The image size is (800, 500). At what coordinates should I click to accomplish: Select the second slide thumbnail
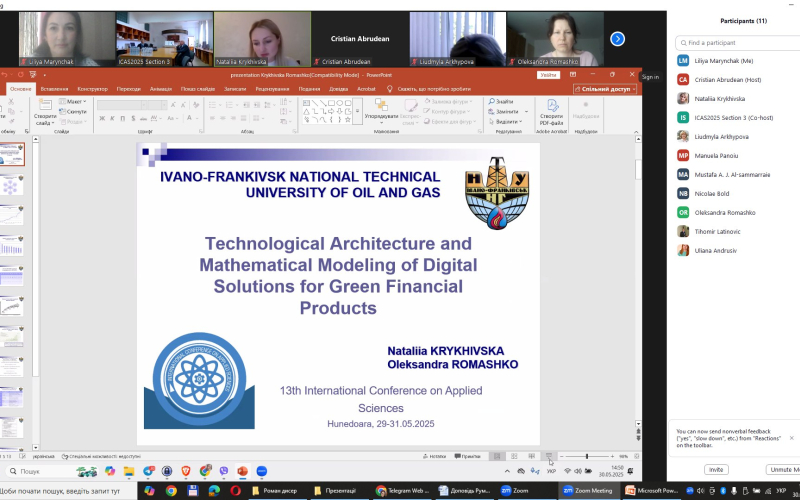pyautogui.click(x=11, y=185)
